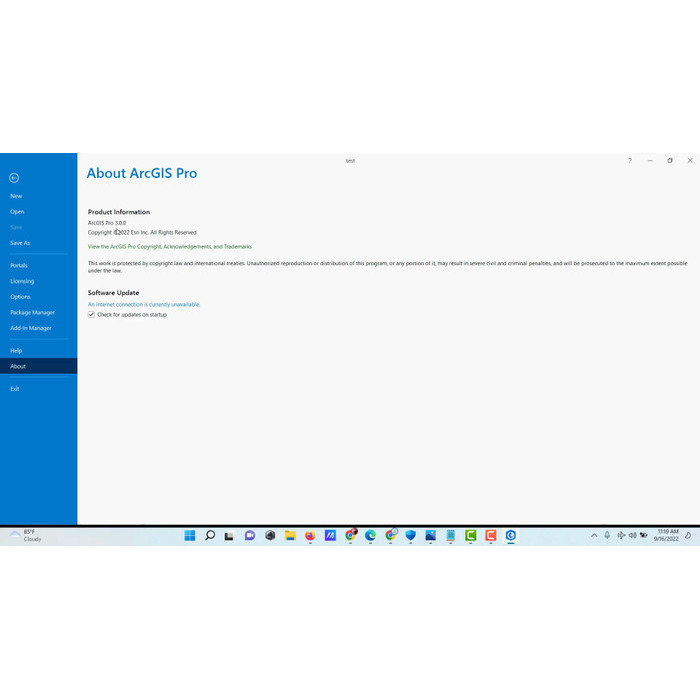The image size is (700, 700).
Task: Open Package Manager from sidebar
Action: pyautogui.click(x=32, y=312)
